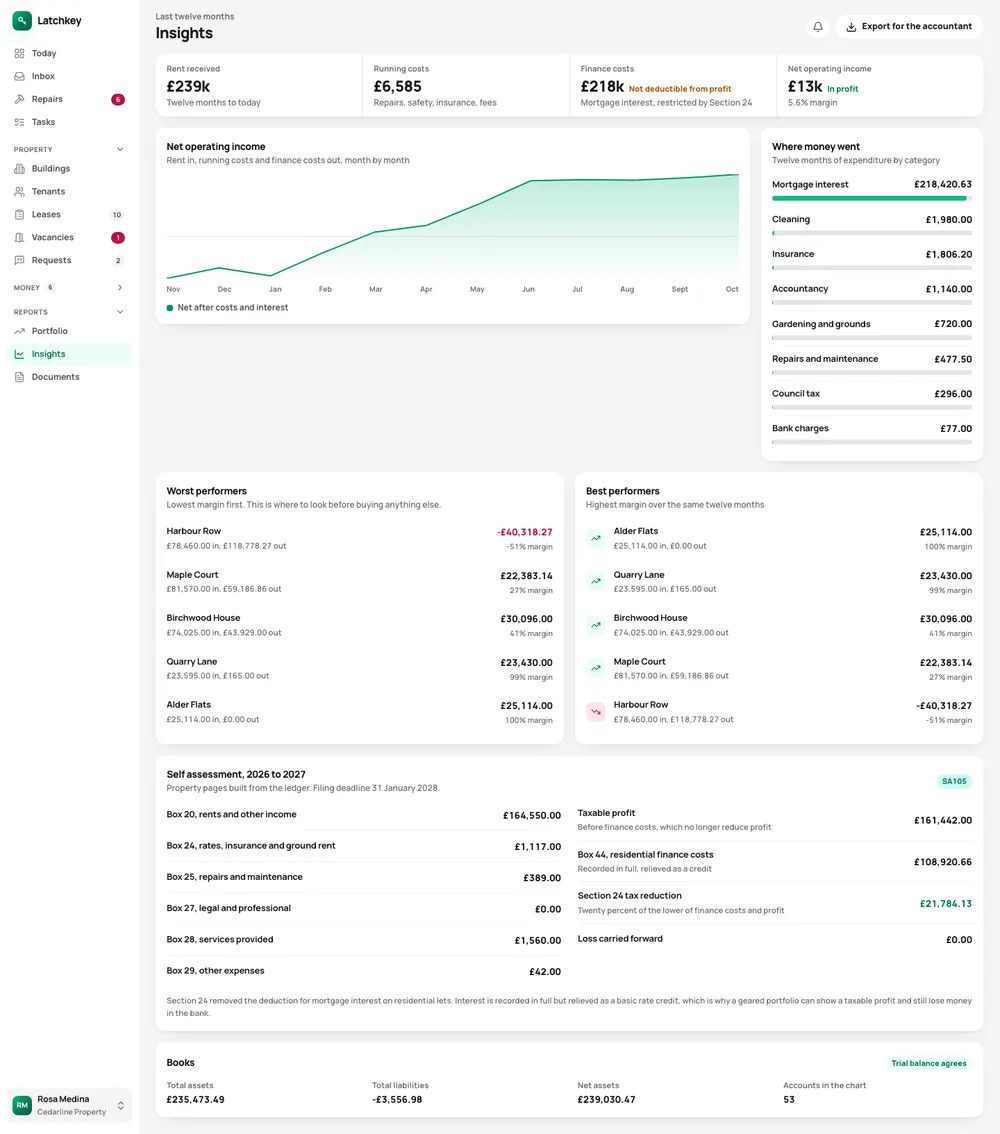Click the Net after costs legend marker
The height and width of the screenshot is (1134, 1000).
point(170,308)
